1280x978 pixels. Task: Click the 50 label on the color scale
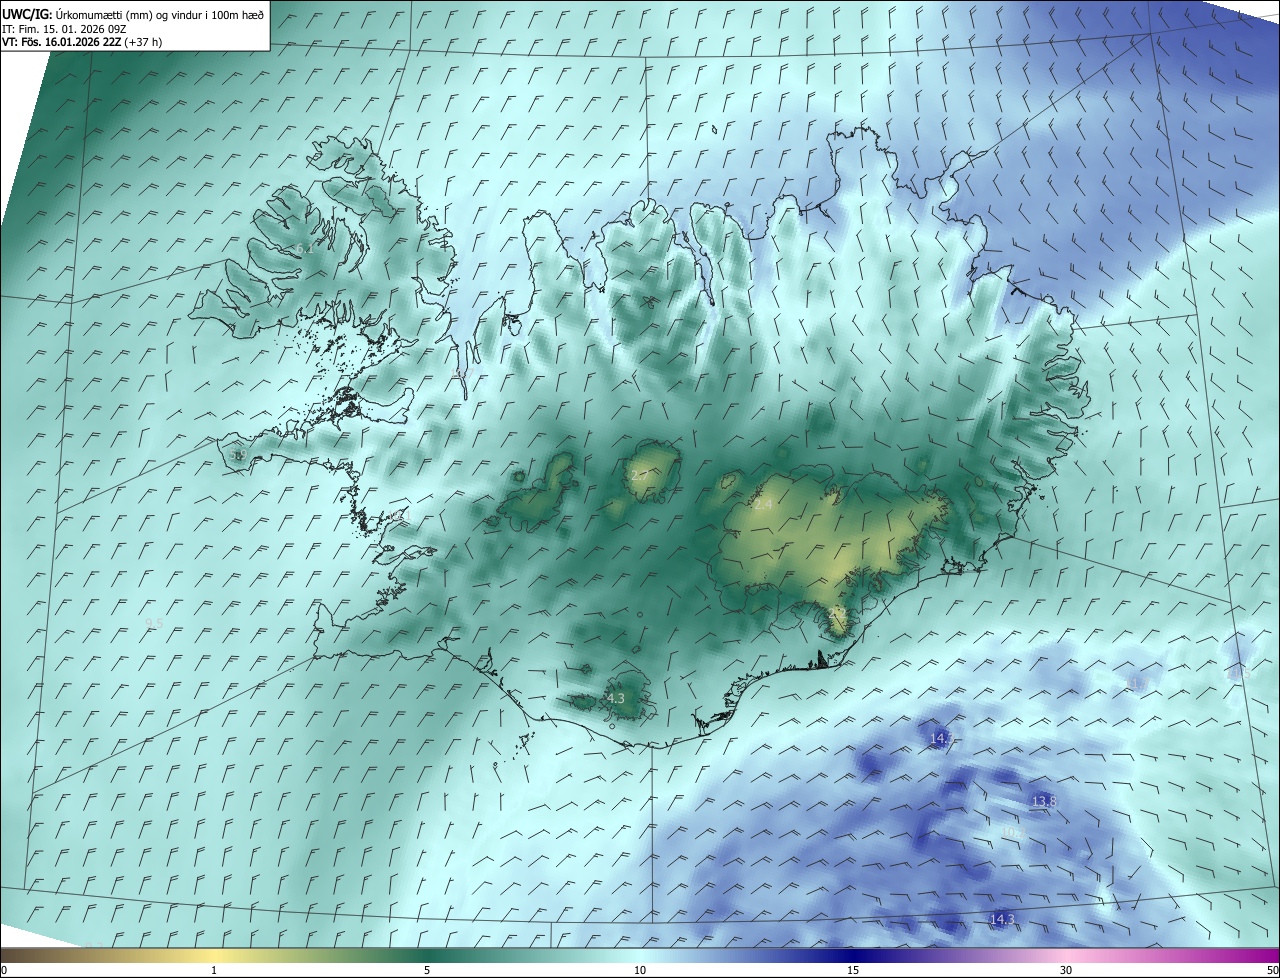1272,970
